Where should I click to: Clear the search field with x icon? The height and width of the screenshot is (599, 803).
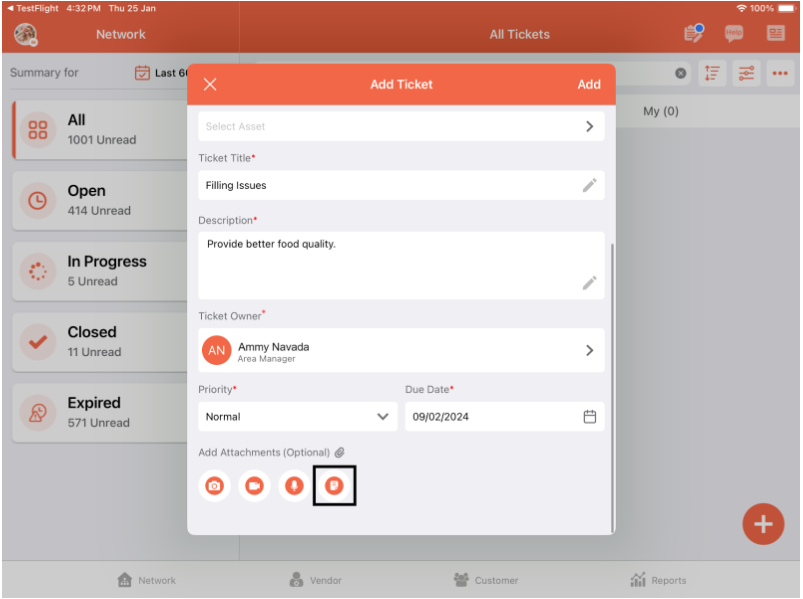(680, 73)
